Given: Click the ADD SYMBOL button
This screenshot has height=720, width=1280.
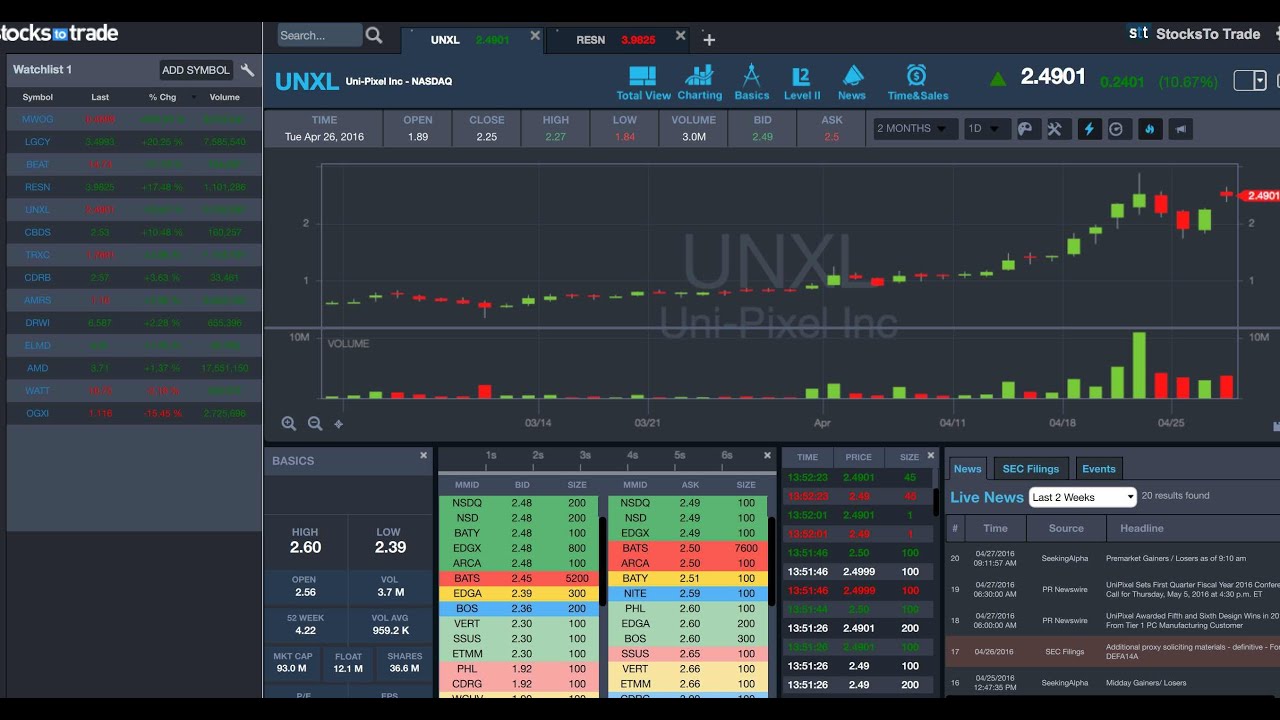Looking at the screenshot, I should pos(196,70).
